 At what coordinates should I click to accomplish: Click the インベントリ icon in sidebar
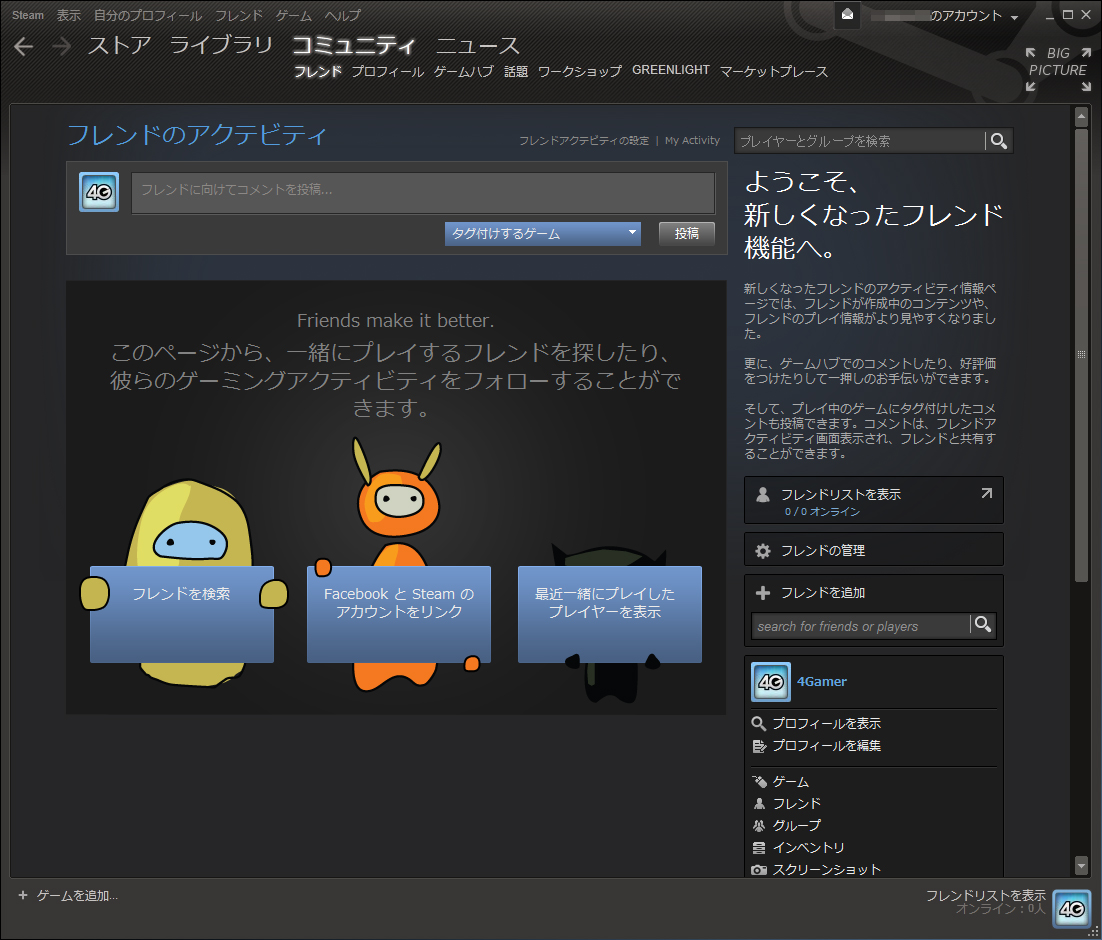coord(759,847)
